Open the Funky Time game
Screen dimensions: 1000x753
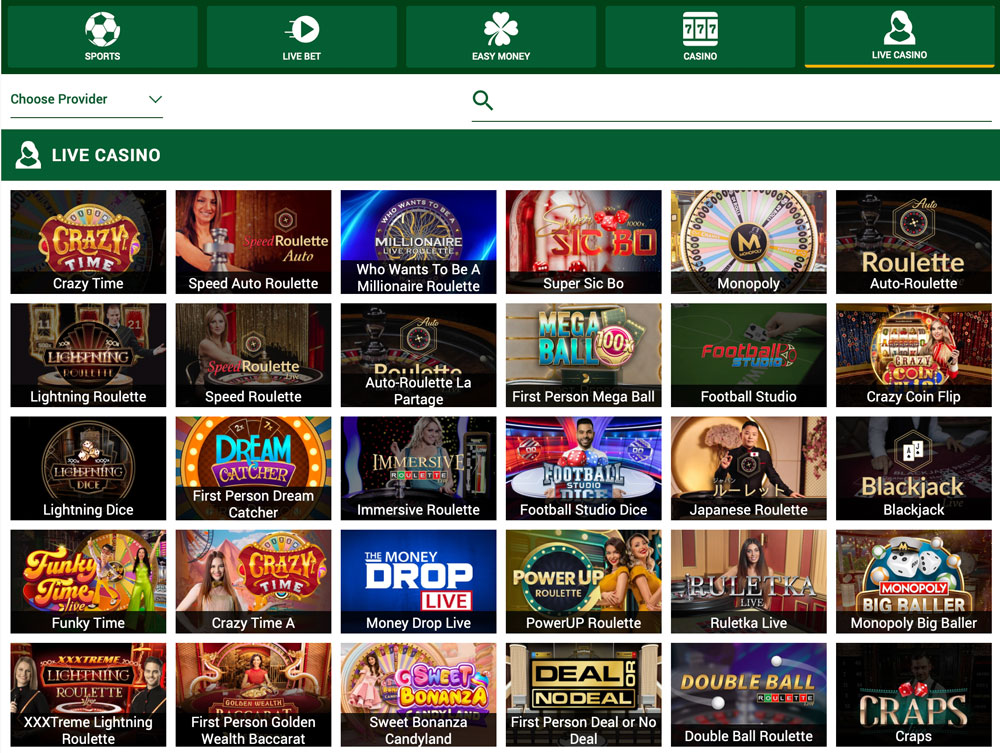tap(88, 581)
